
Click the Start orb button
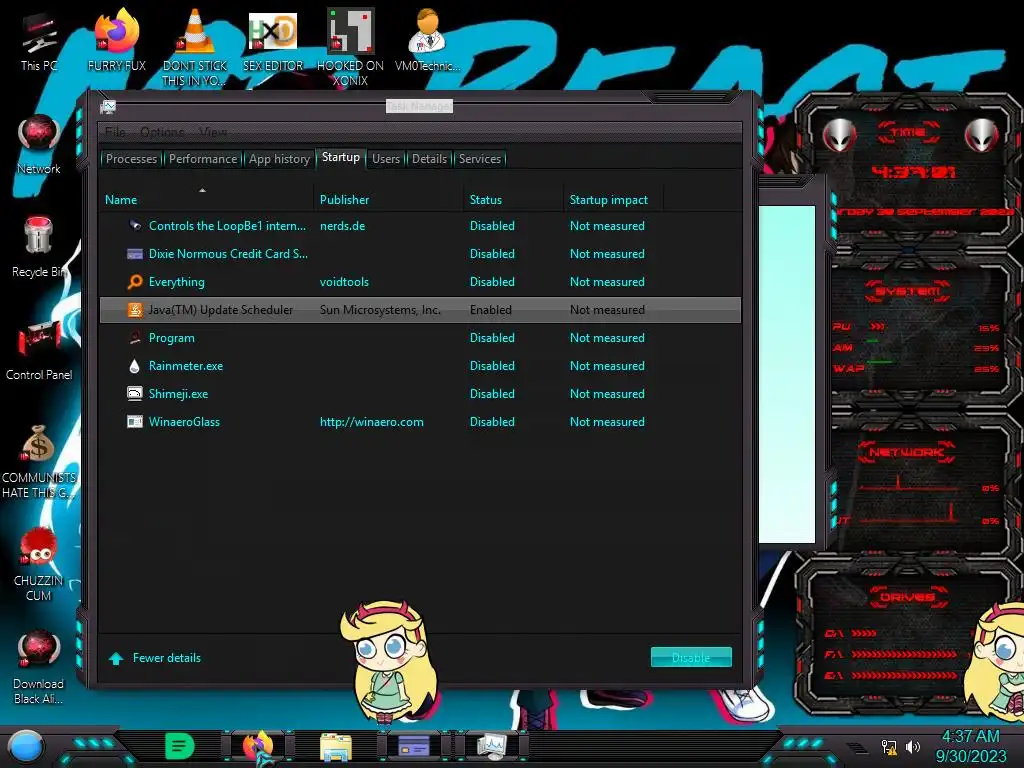pos(25,746)
